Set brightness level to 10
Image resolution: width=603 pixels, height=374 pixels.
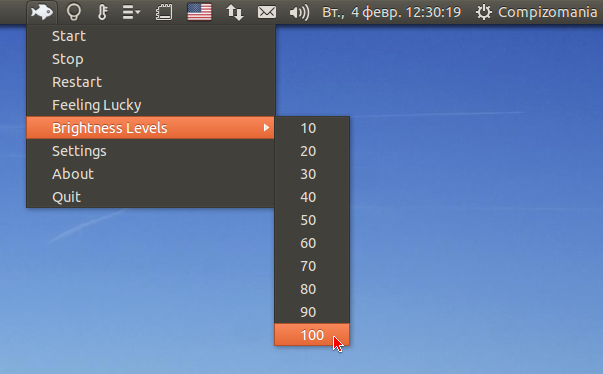pyautogui.click(x=312, y=128)
